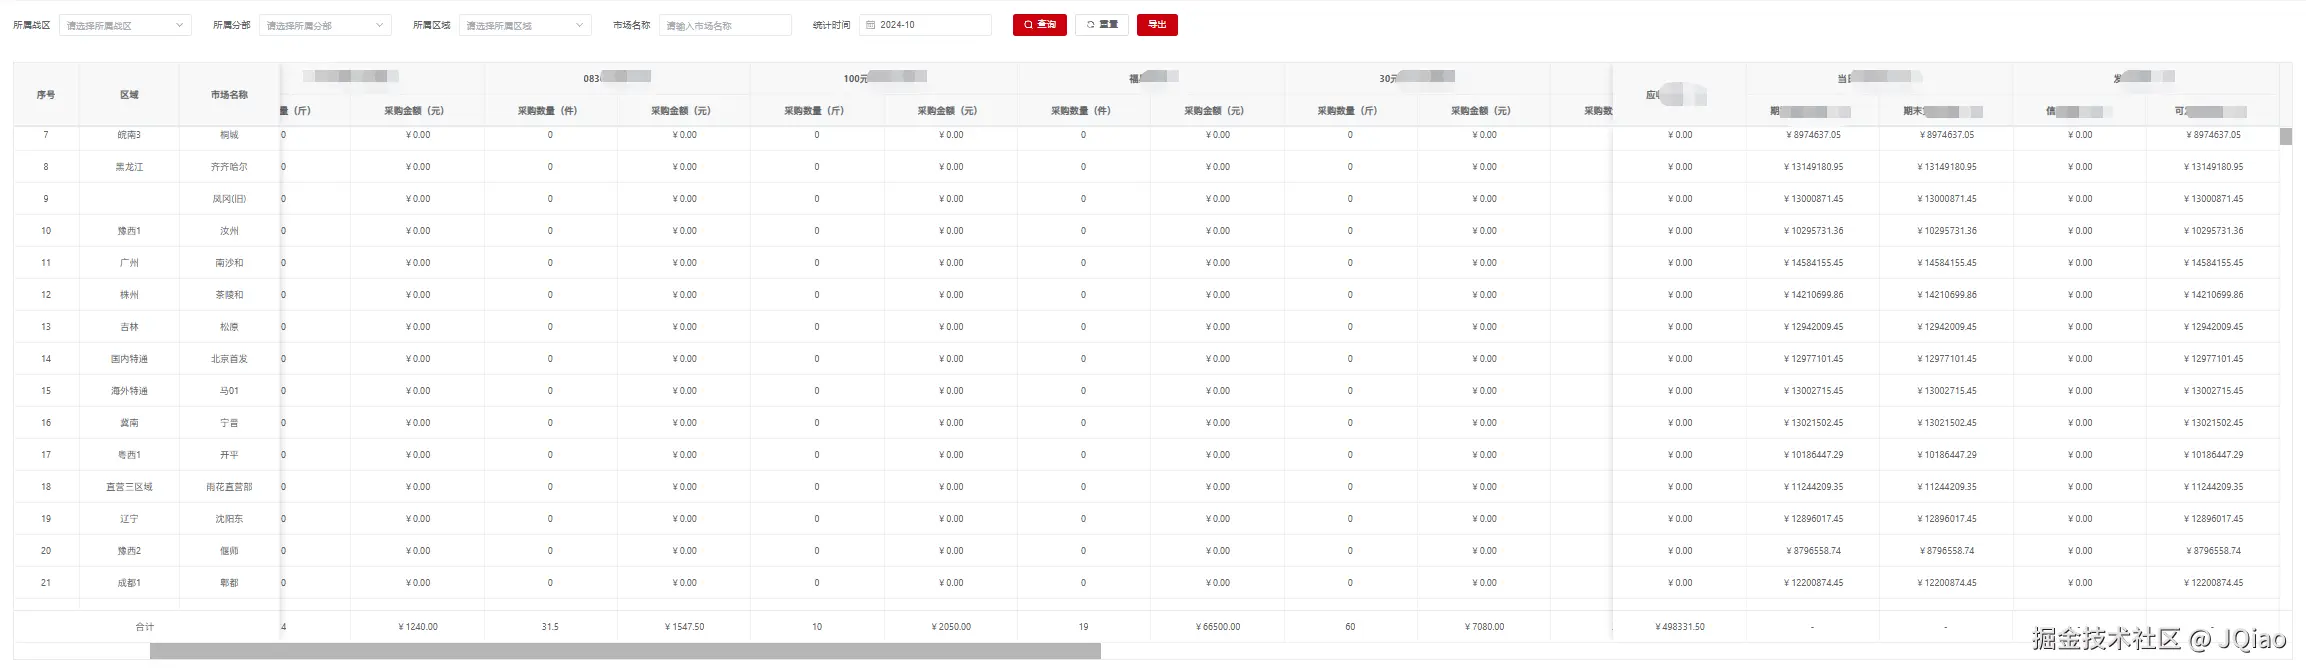Click the total amount ¥ 1547.50
The height and width of the screenshot is (672, 2306).
click(685, 627)
